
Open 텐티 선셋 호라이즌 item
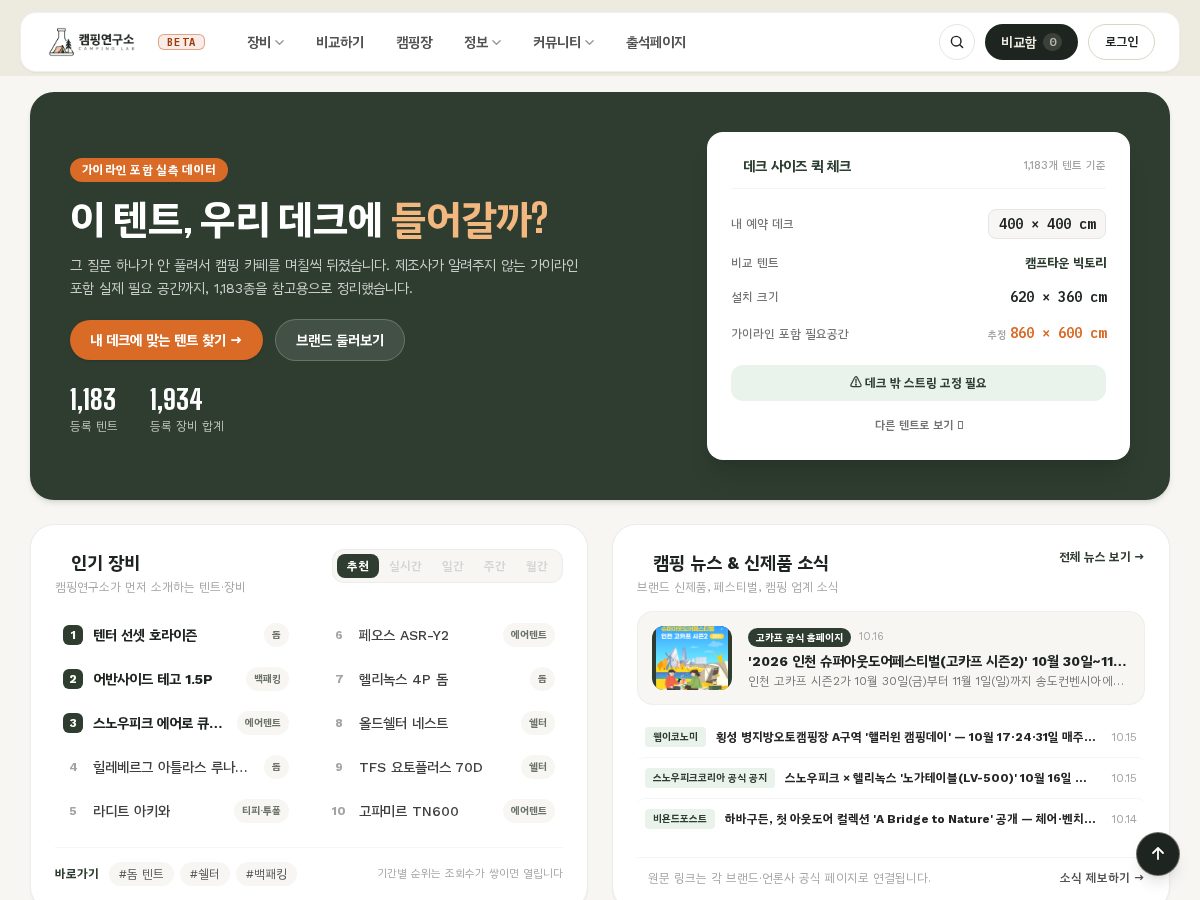(176, 635)
